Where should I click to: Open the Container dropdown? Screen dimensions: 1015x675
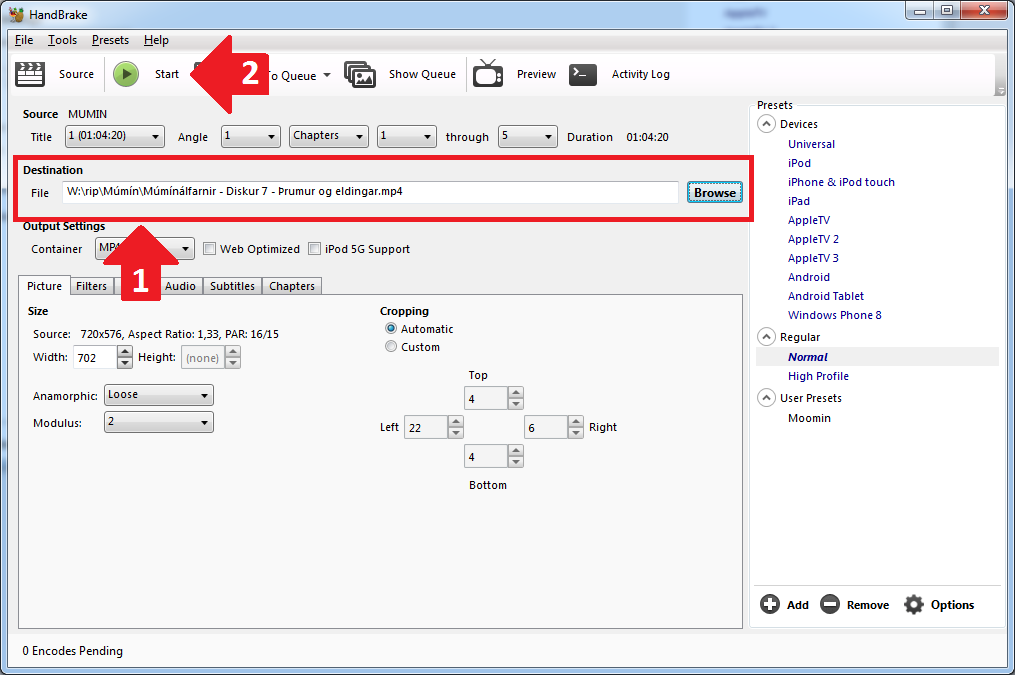click(145, 249)
